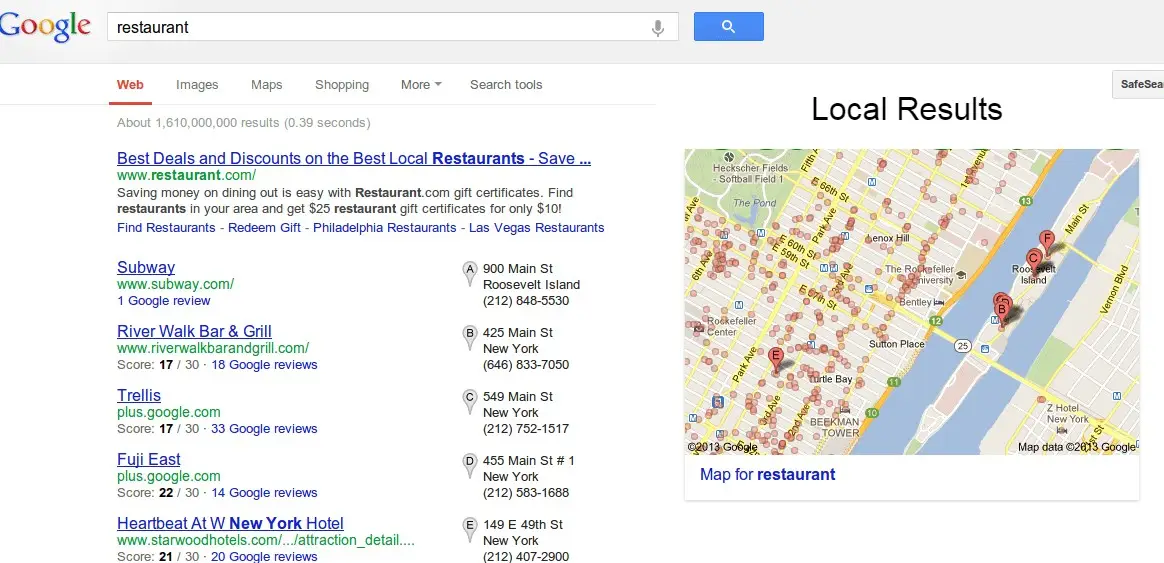
Task: Click the 900 Main St address text
Action: (x=517, y=268)
